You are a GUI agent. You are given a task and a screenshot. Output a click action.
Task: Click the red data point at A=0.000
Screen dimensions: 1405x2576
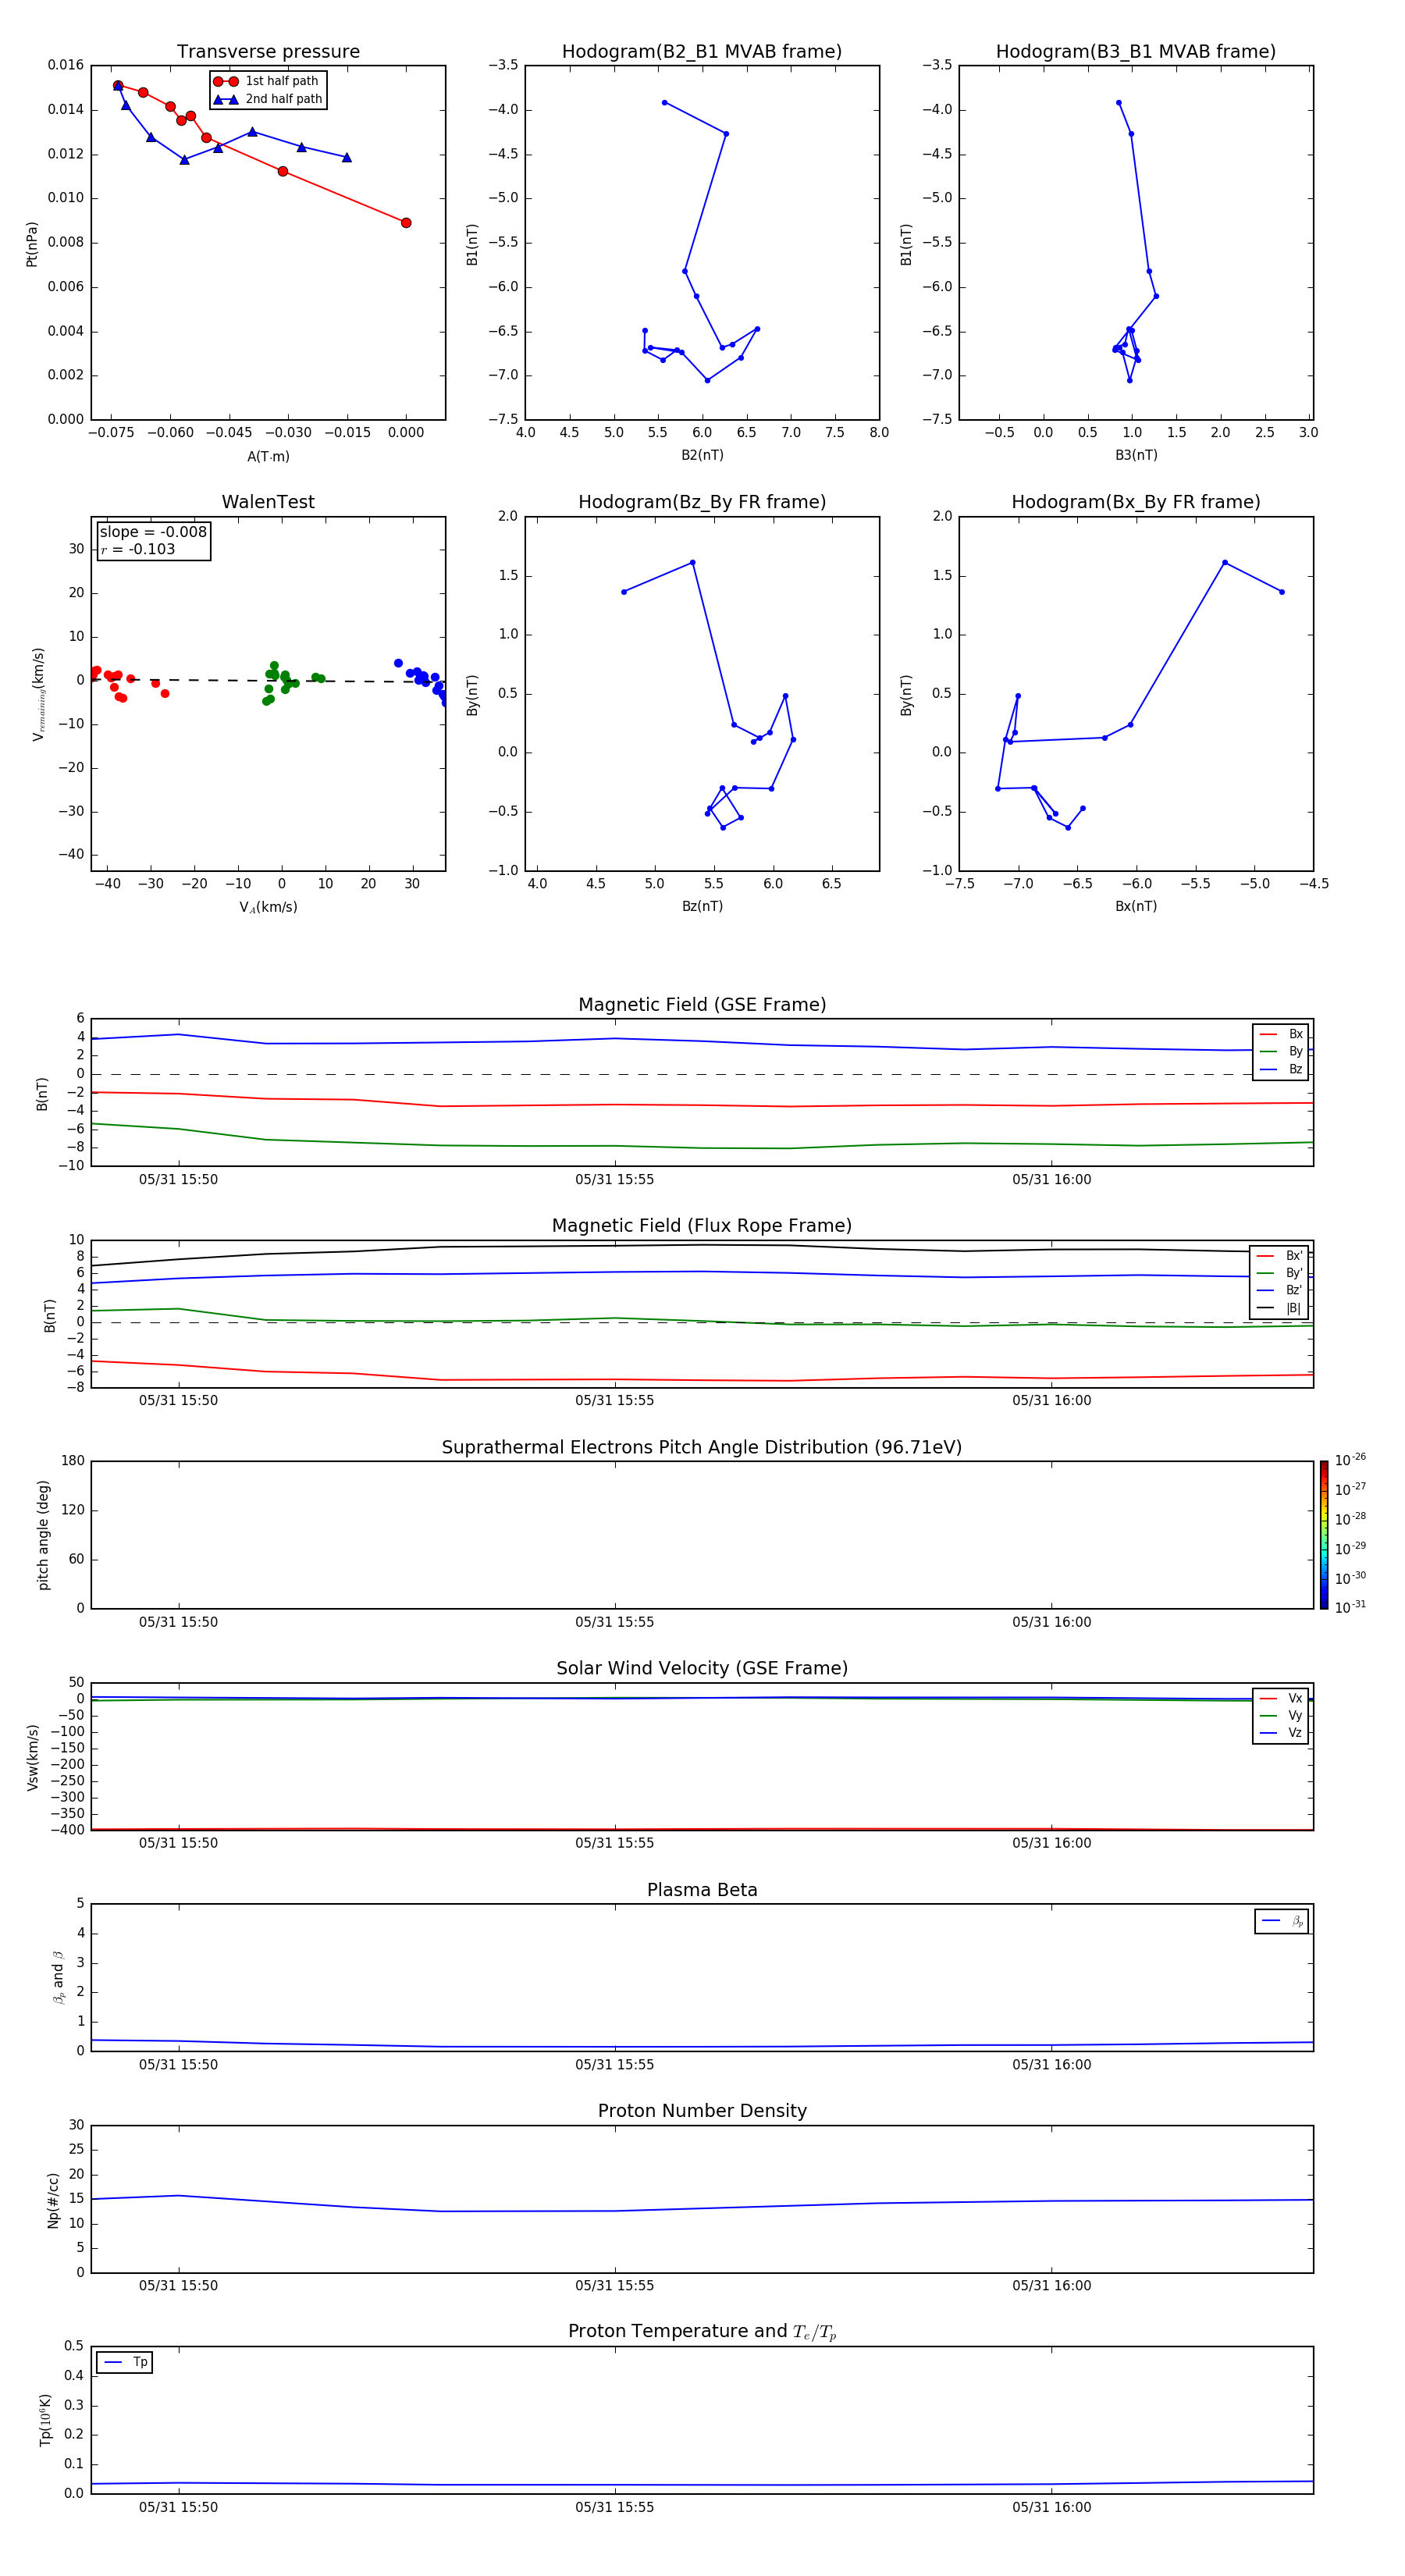(406, 223)
